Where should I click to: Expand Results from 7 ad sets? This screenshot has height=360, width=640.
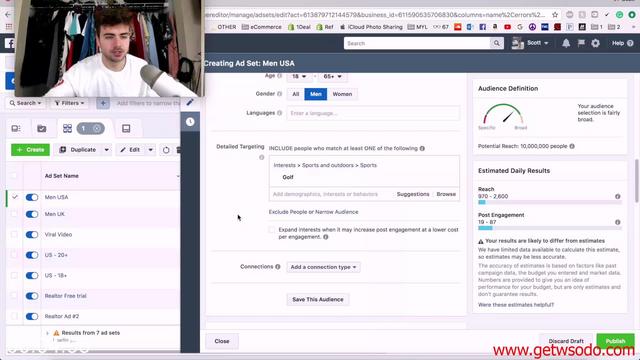[x=47, y=333]
